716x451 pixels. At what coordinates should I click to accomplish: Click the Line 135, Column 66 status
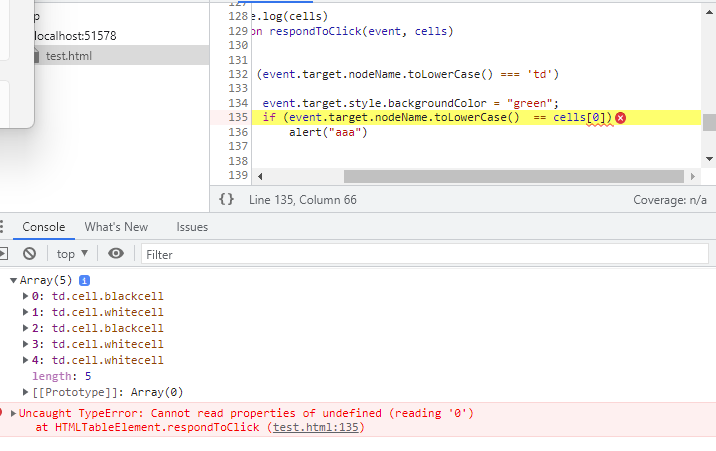[x=303, y=200]
